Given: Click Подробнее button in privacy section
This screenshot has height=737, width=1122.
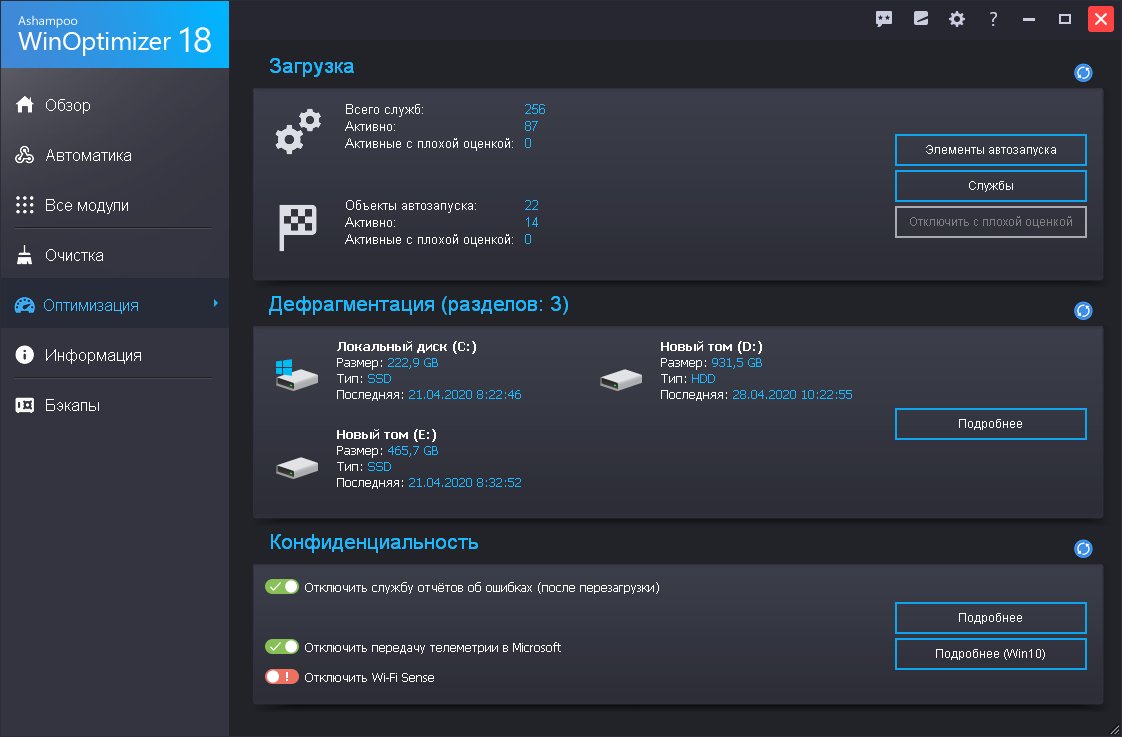Looking at the screenshot, I should pos(990,618).
